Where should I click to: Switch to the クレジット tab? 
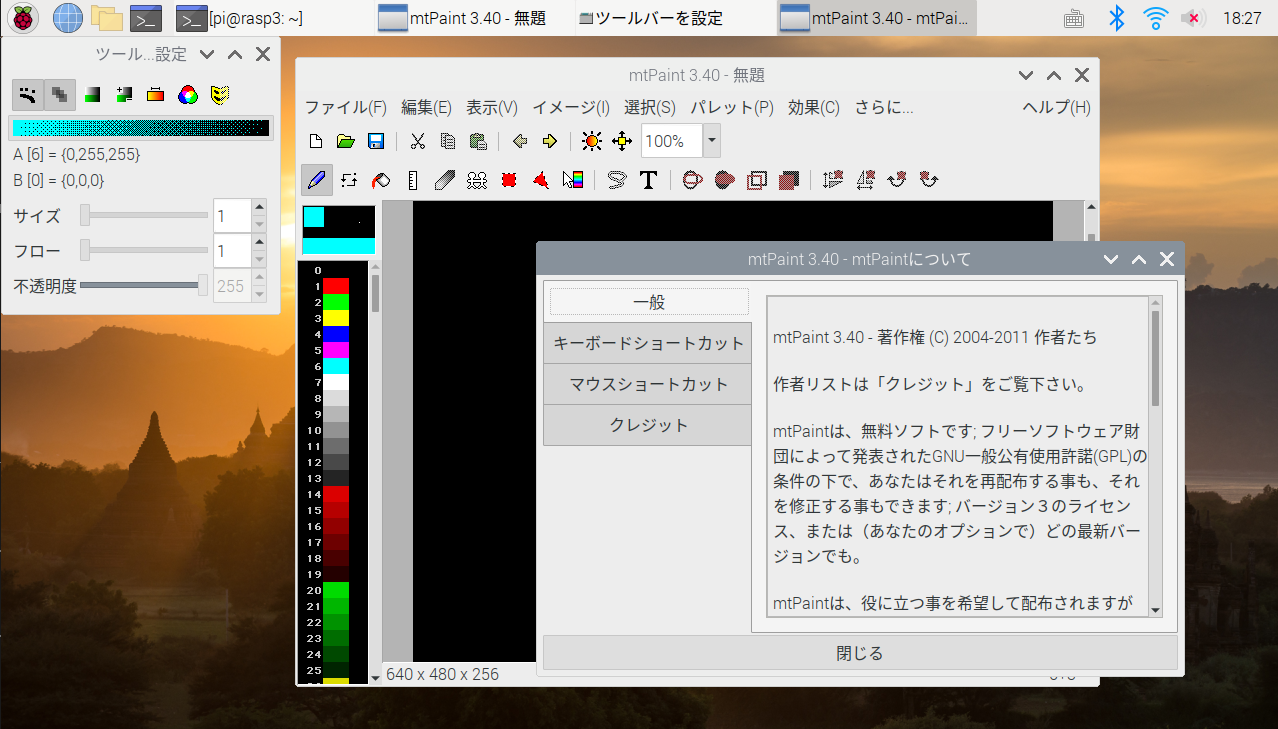(x=646, y=425)
